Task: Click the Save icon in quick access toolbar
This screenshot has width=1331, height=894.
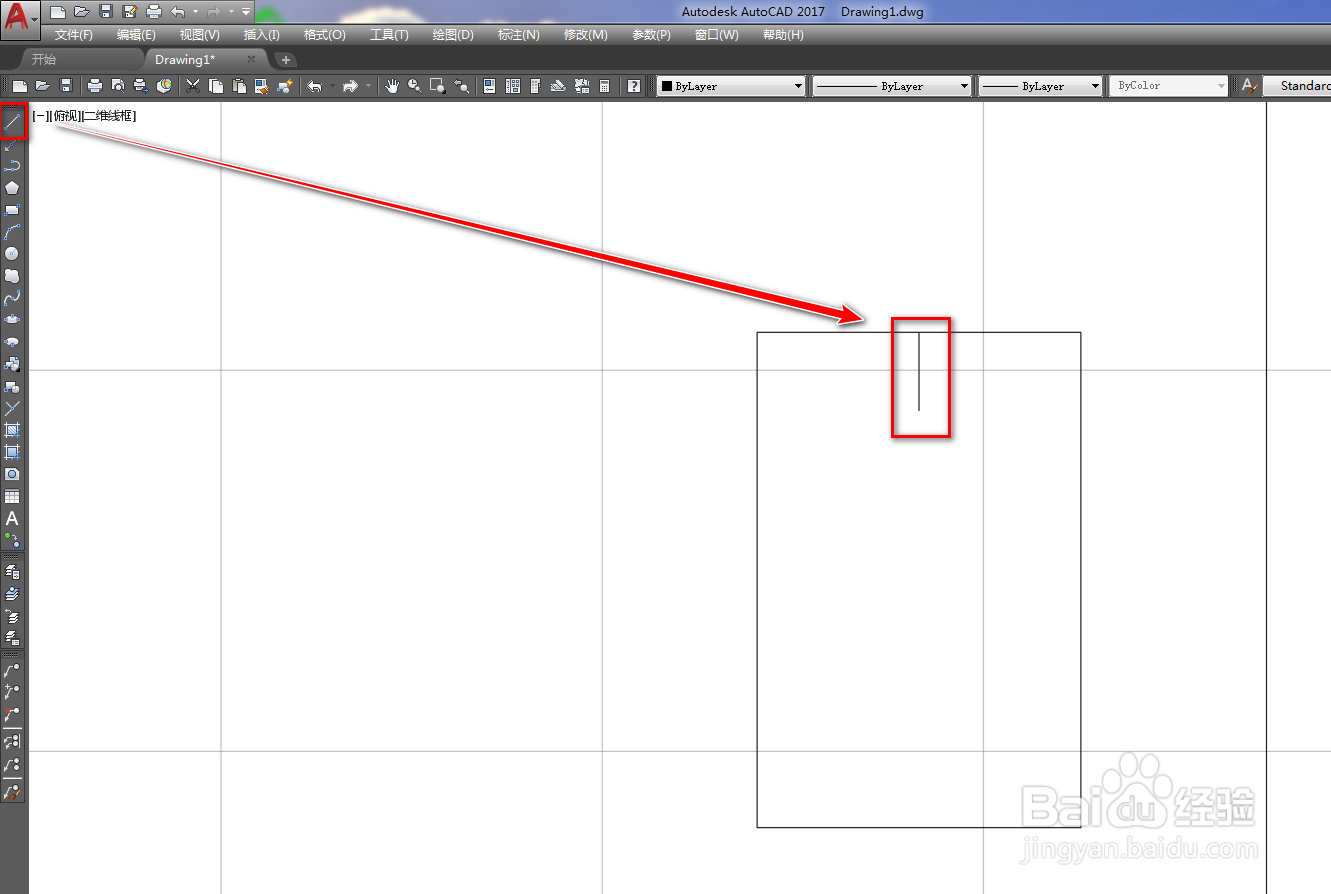Action: pyautogui.click(x=106, y=12)
